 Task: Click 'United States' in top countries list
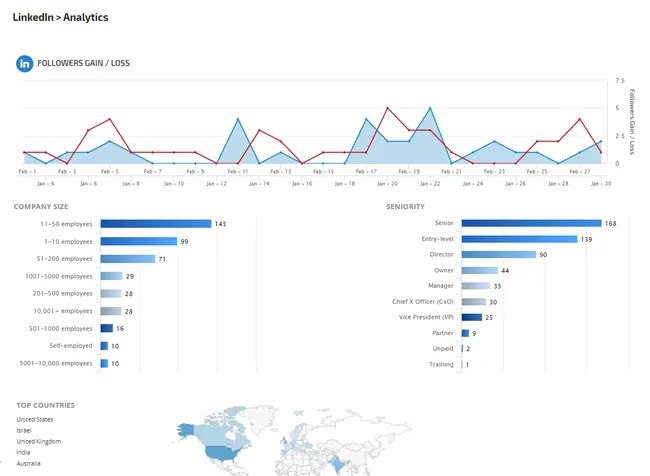click(35, 419)
